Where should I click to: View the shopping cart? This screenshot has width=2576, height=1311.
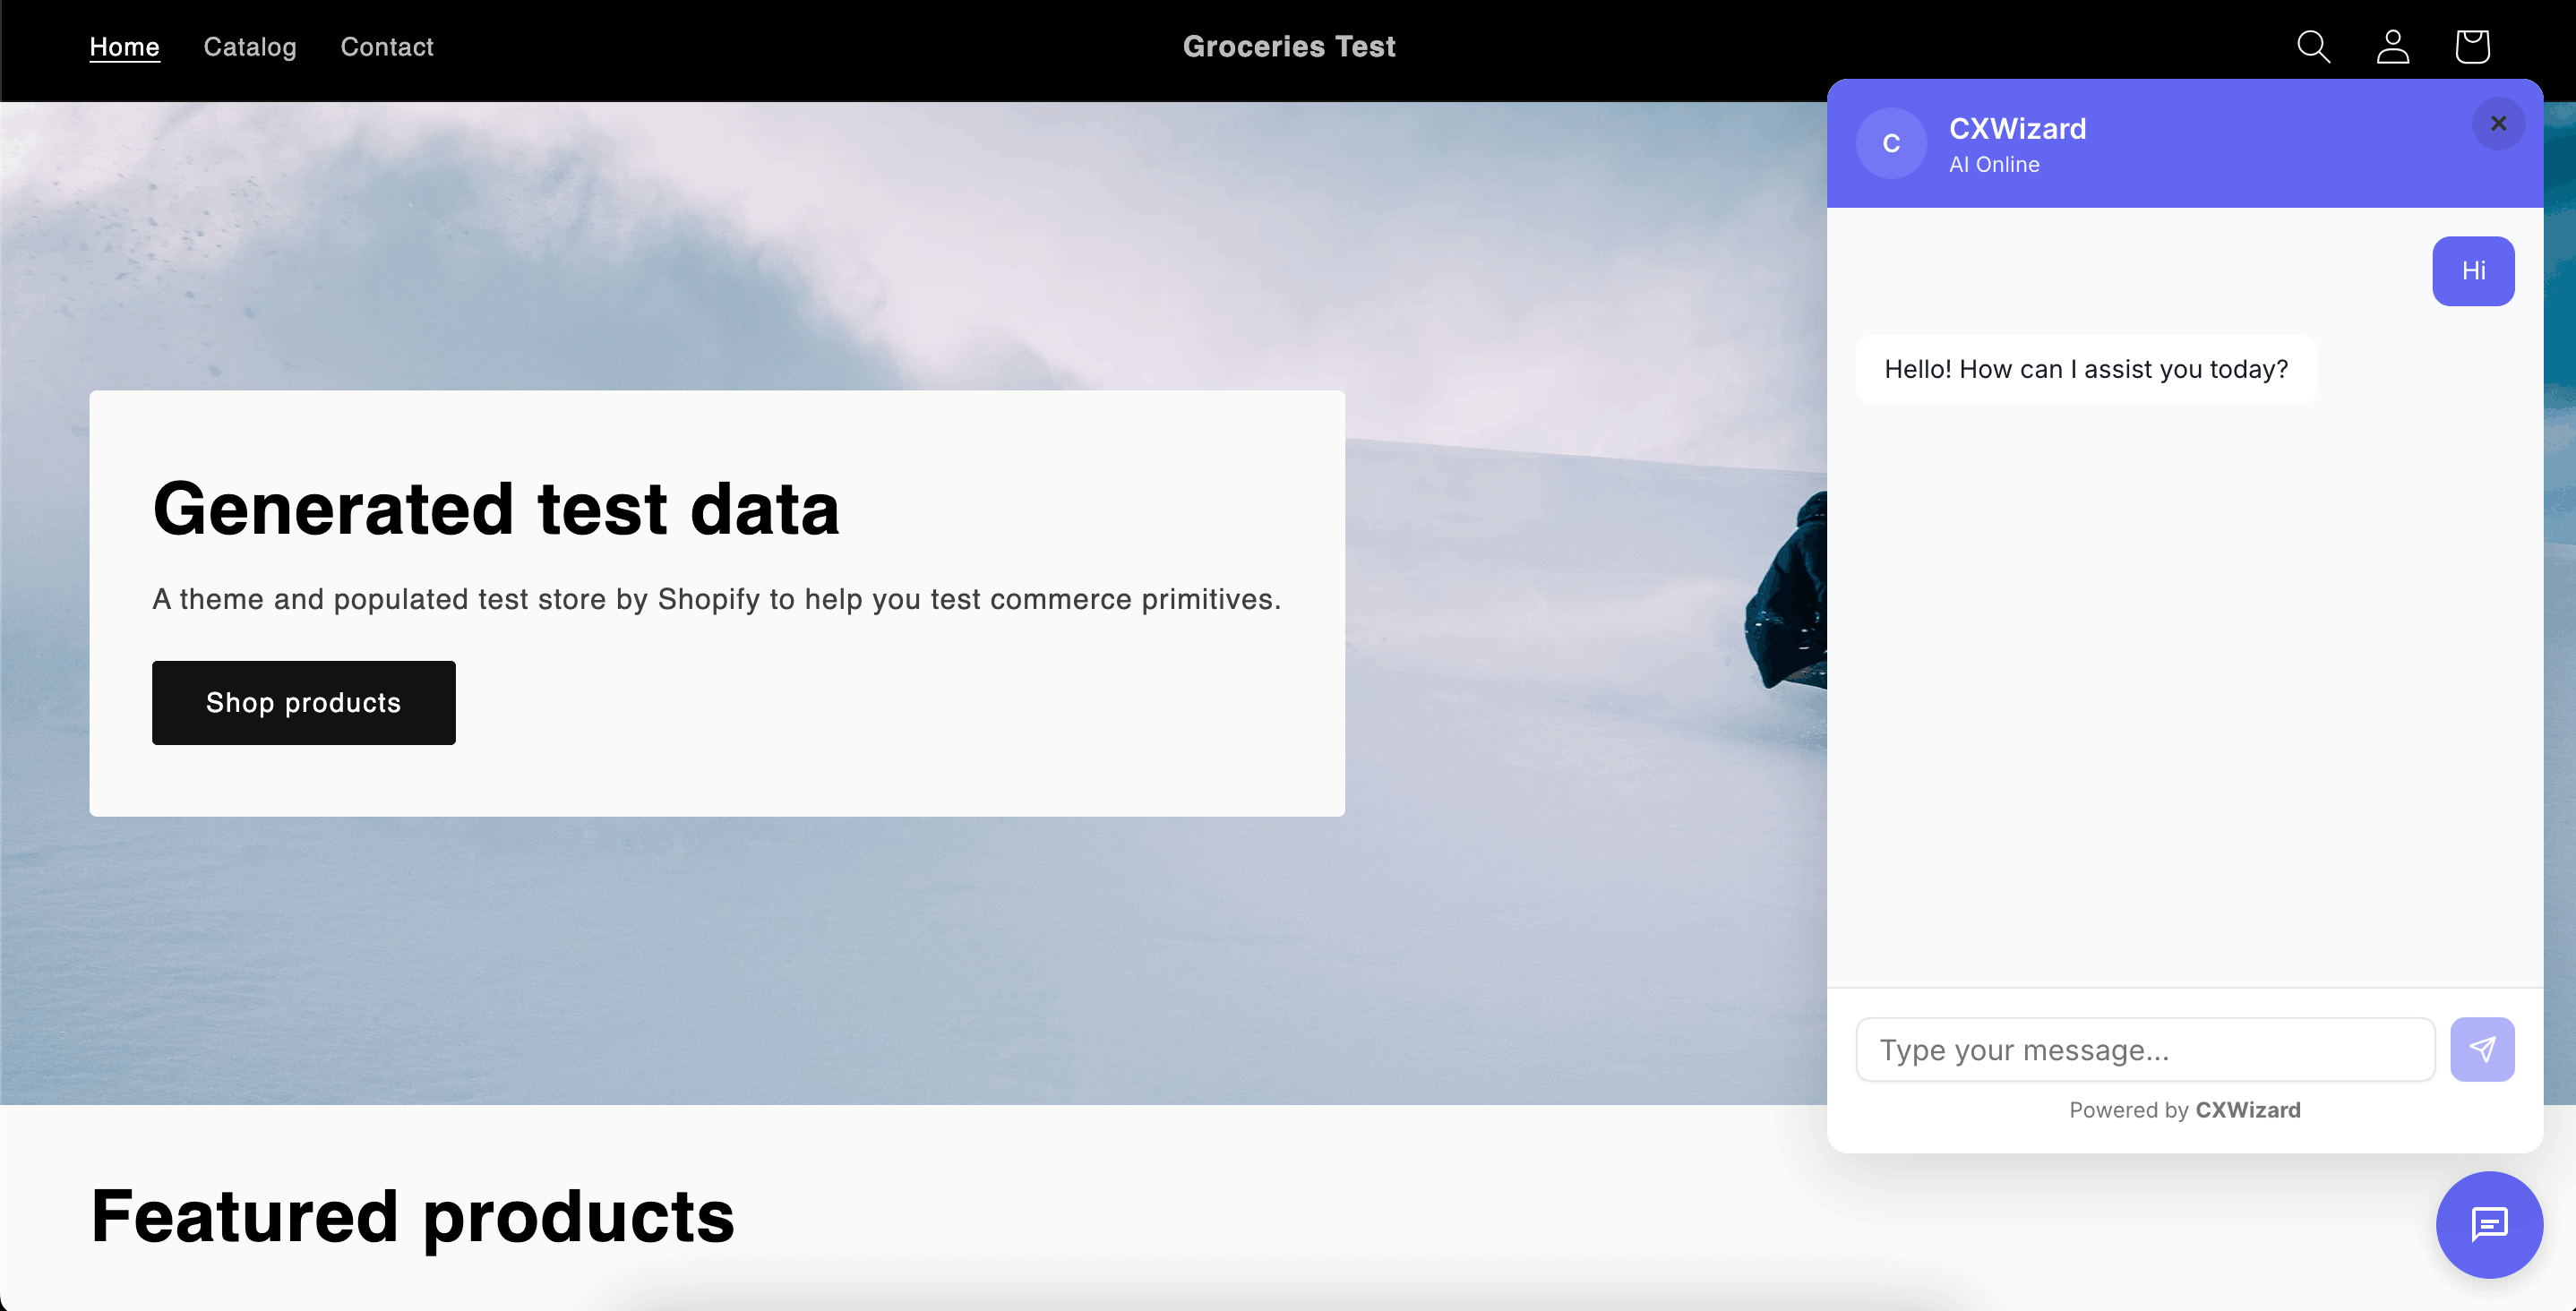[2472, 46]
